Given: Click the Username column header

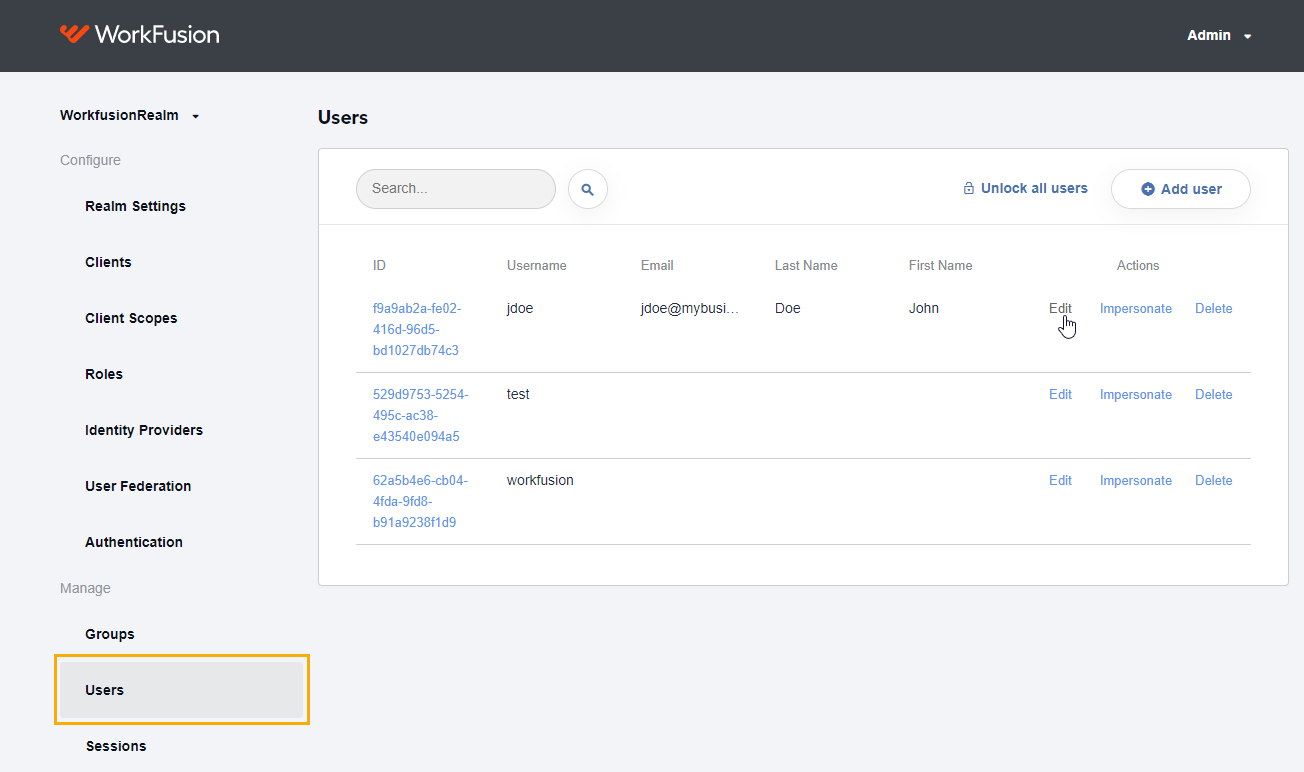Looking at the screenshot, I should coord(537,265).
